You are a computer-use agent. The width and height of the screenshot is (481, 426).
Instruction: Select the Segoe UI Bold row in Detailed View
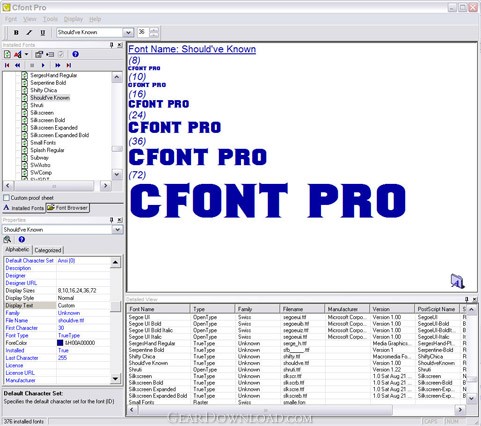(x=297, y=324)
